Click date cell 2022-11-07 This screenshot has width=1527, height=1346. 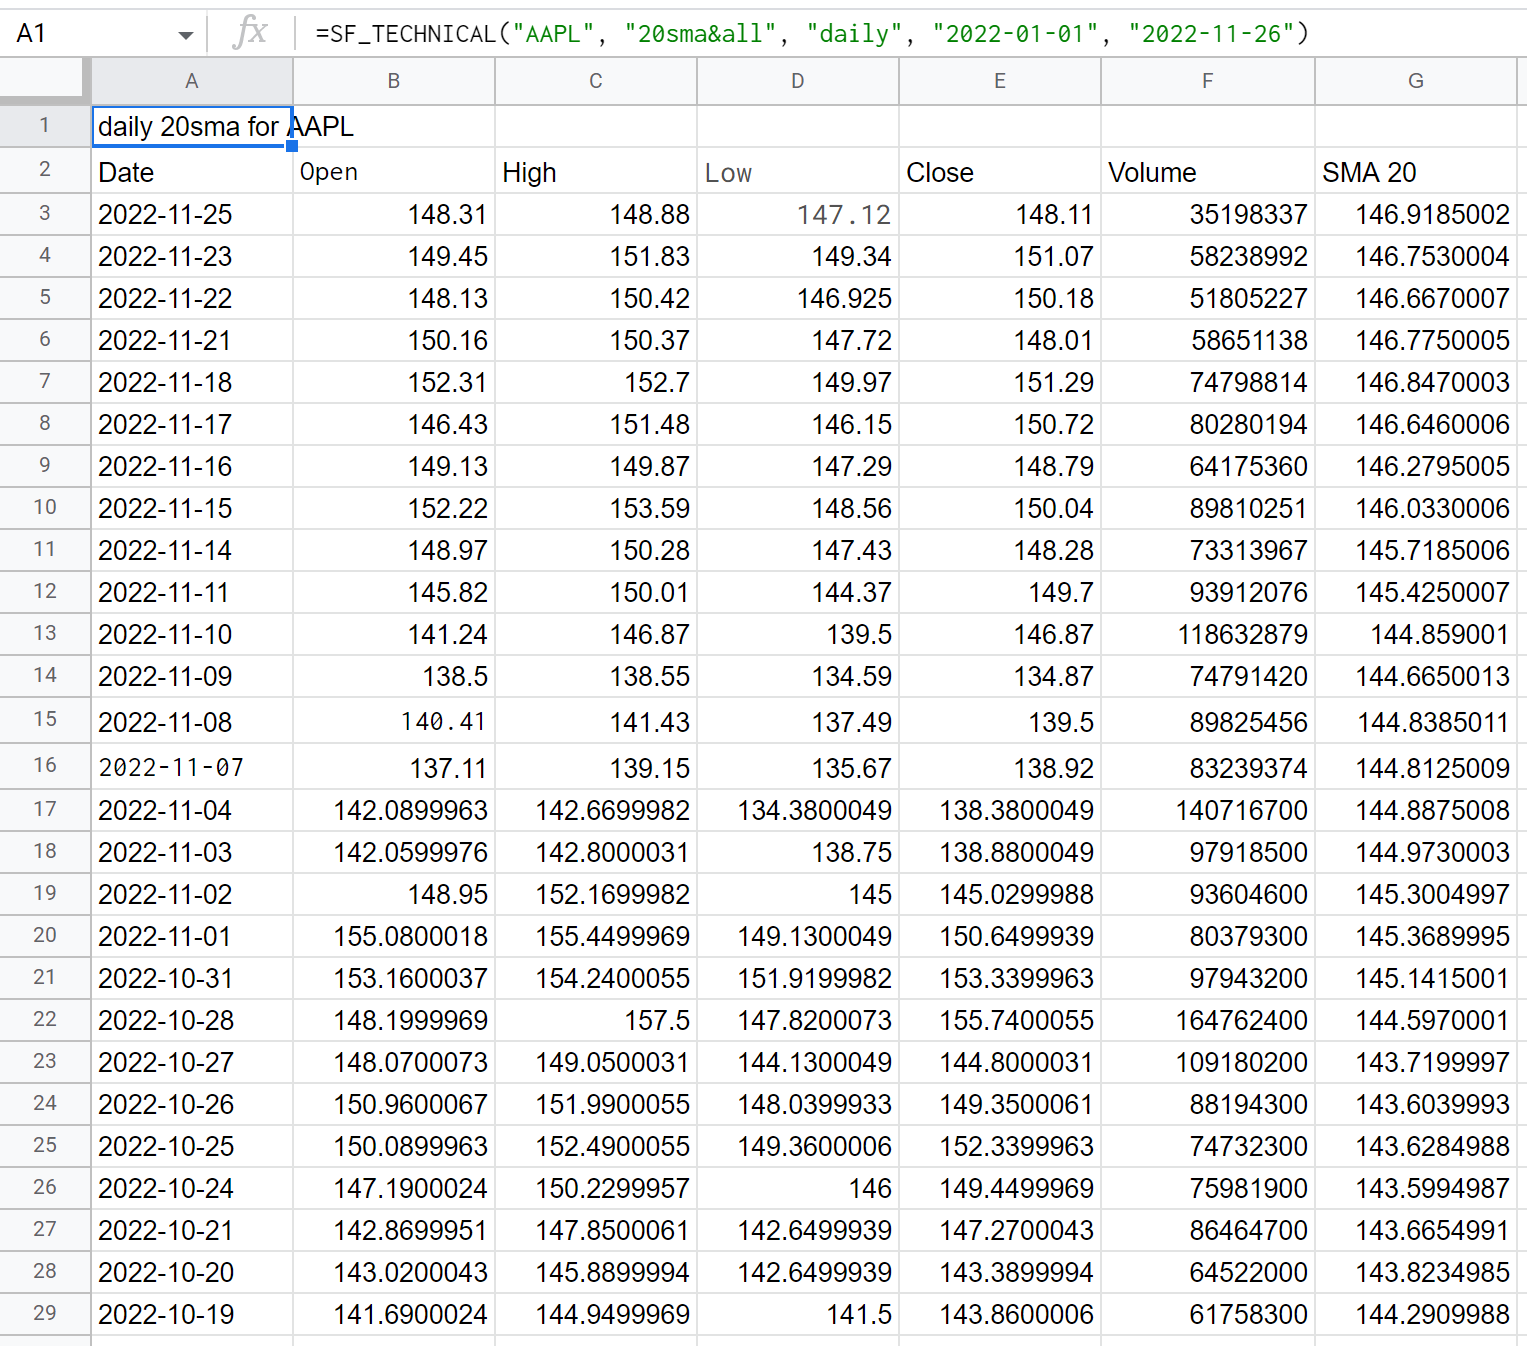tap(192, 767)
